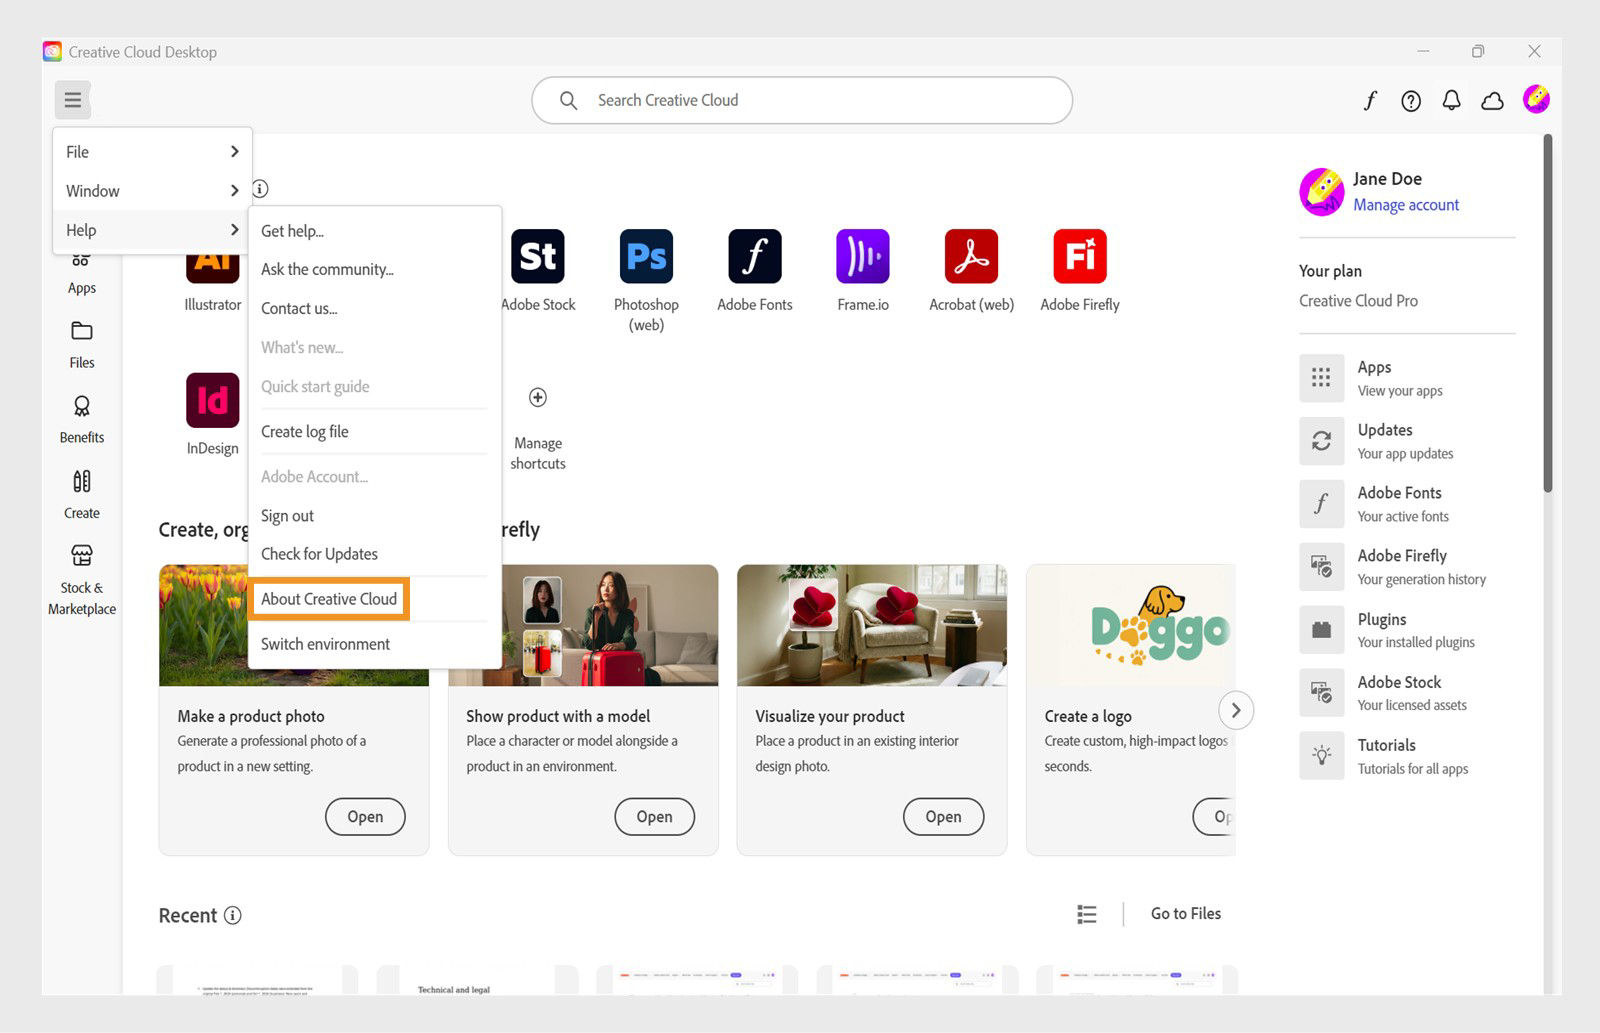Open the cloud storage status icon
This screenshot has width=1600, height=1033.
1492,100
